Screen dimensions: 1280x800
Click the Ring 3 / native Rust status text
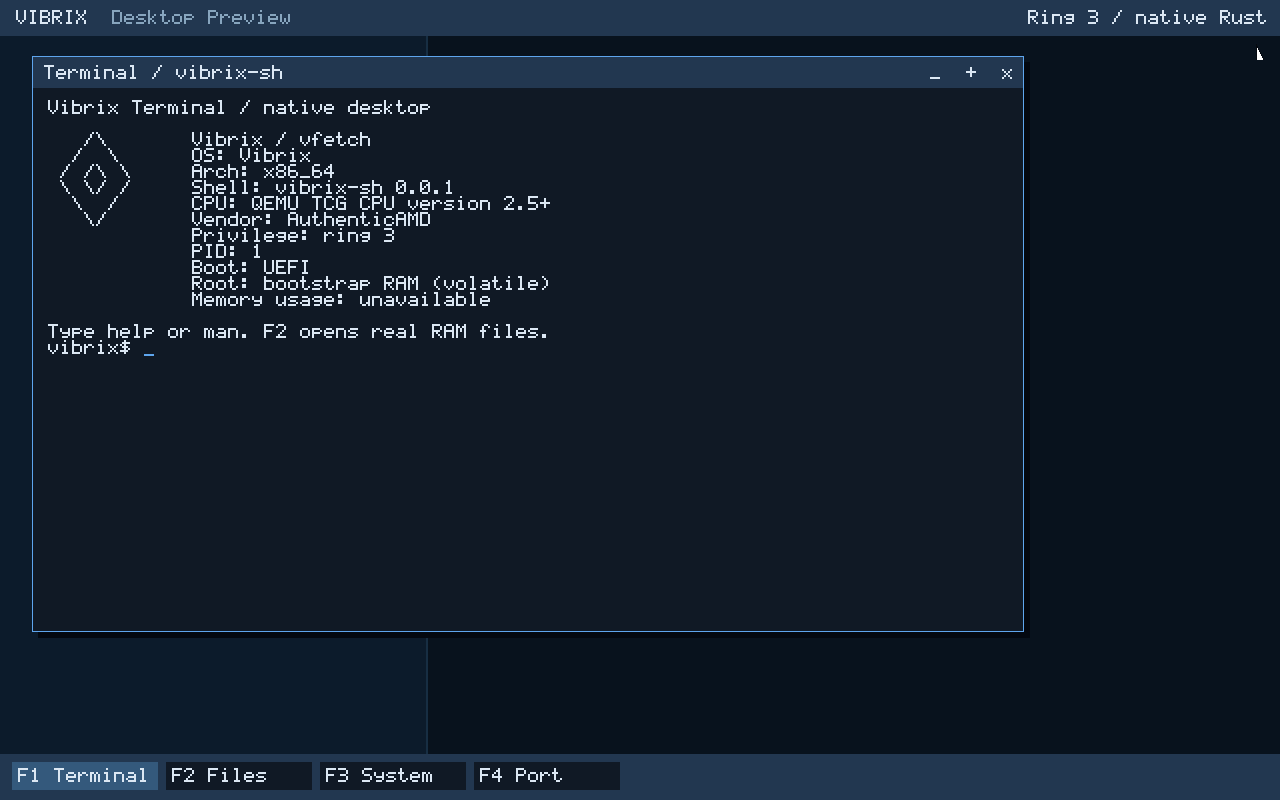coord(1146,17)
